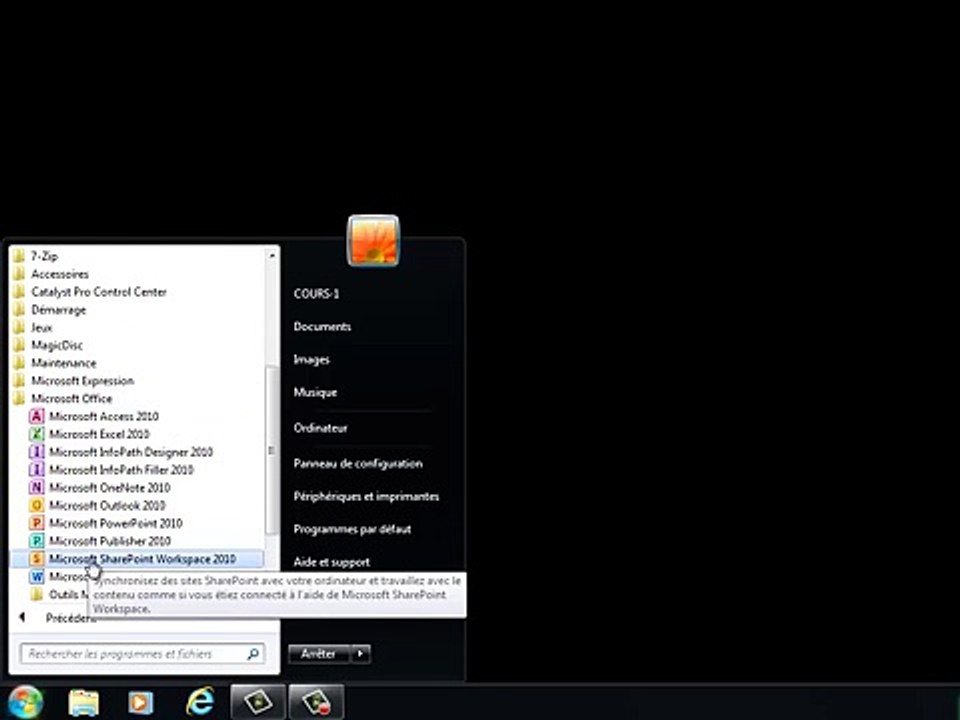Expand the Accessoires folder
Viewport: 960px width, 720px height.
pos(51,274)
